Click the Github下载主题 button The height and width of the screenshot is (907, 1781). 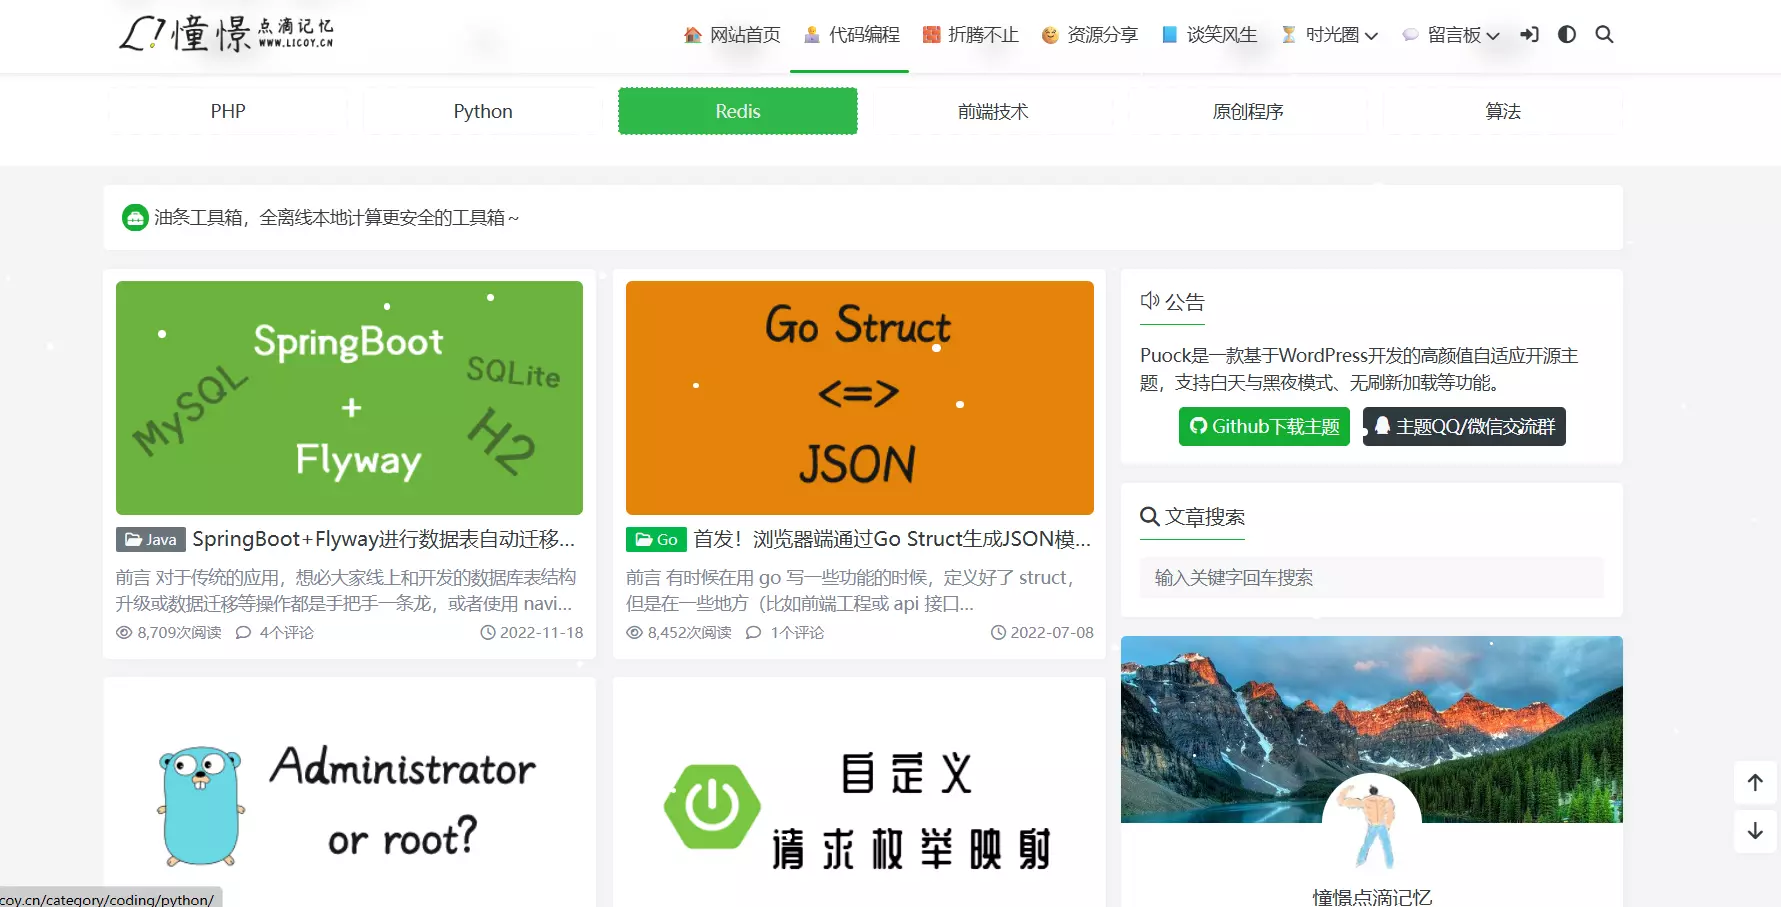(1264, 427)
